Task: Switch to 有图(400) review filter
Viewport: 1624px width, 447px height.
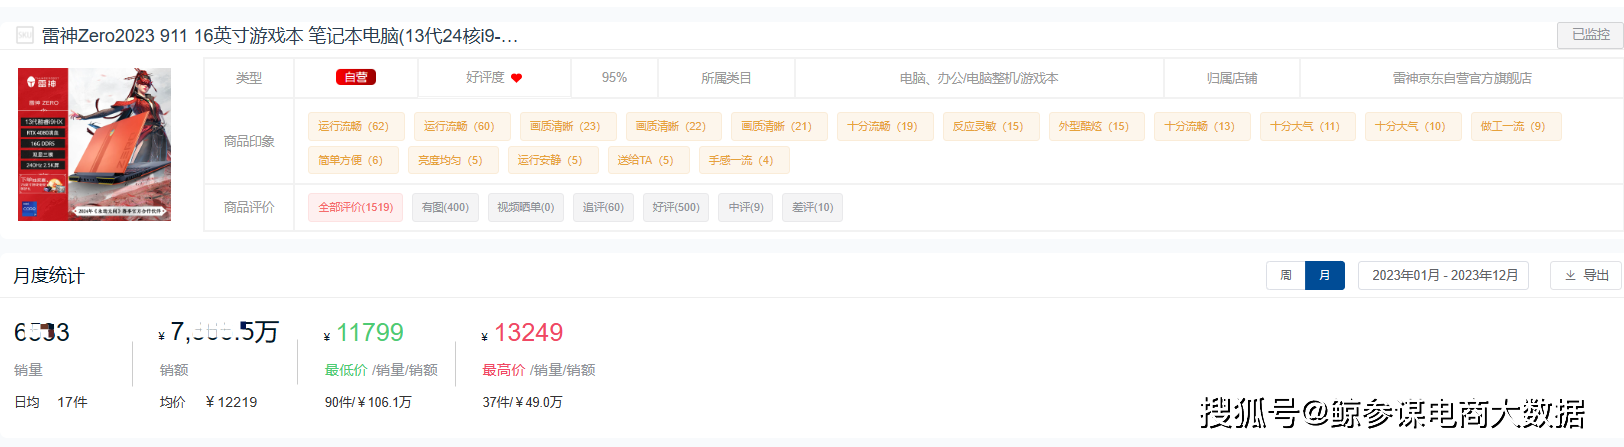Action: point(445,207)
